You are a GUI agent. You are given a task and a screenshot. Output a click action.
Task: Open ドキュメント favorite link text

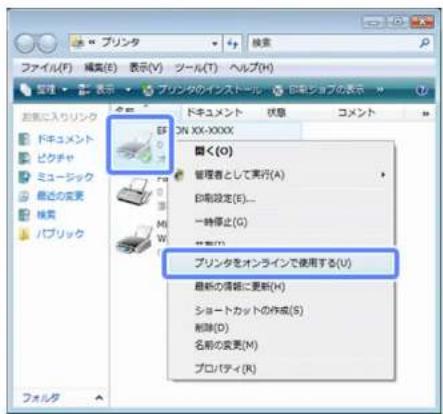tap(65, 139)
